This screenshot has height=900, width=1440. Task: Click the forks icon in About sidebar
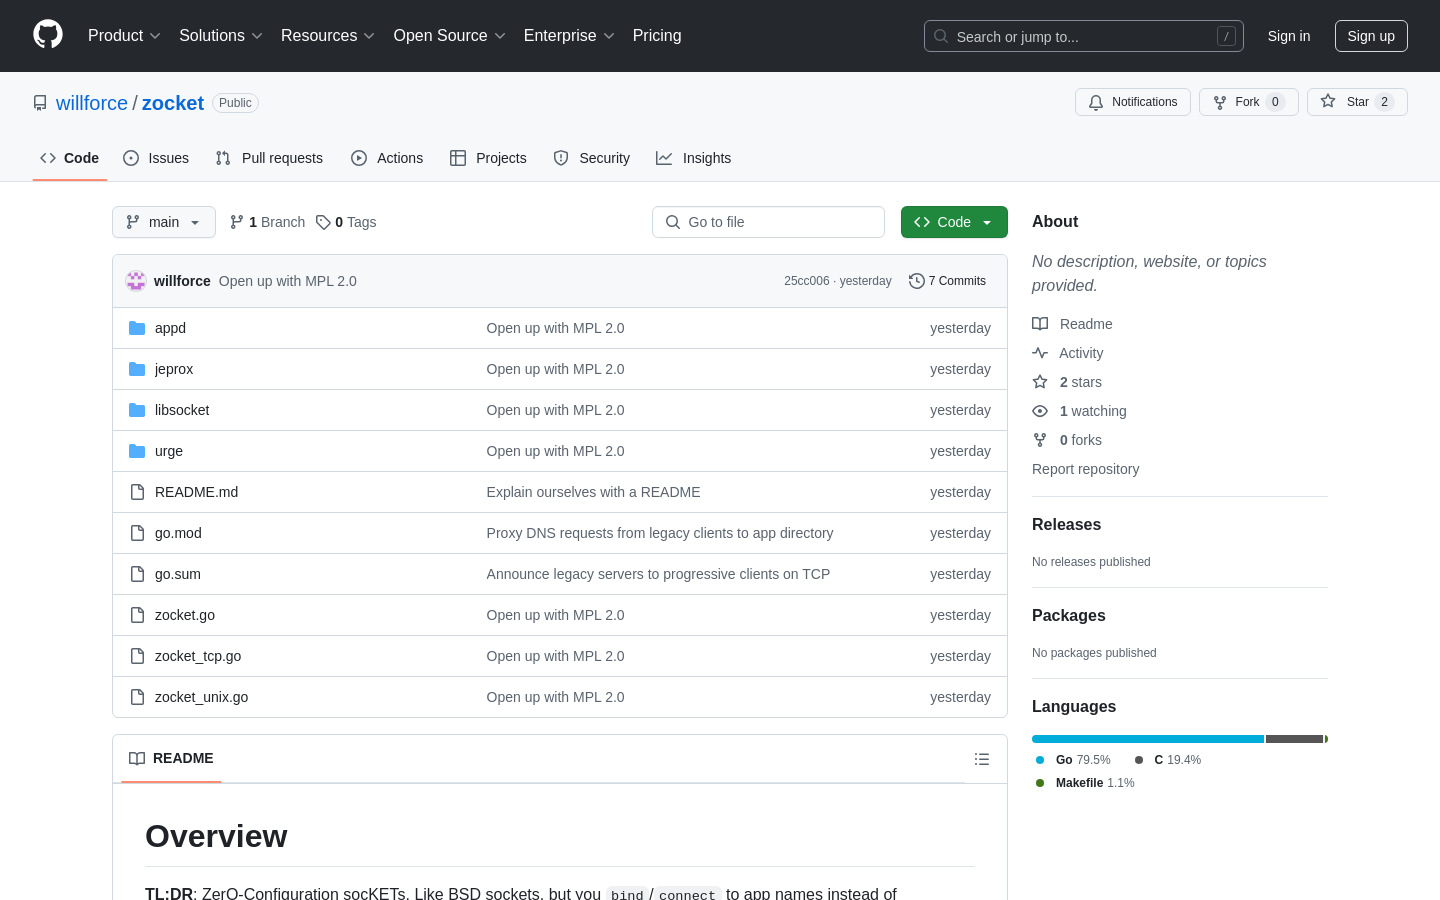(x=1040, y=440)
